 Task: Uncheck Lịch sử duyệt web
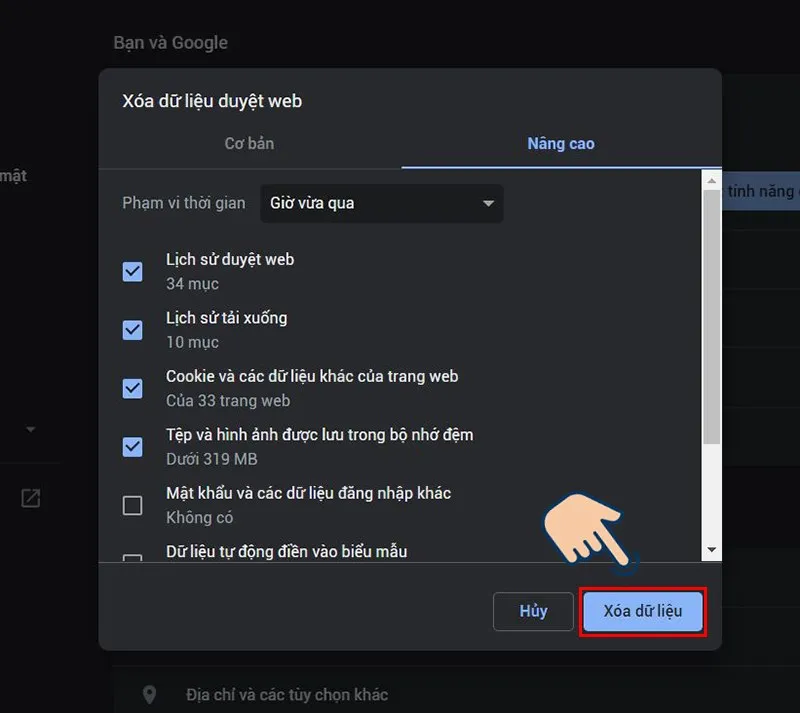pyautogui.click(x=132, y=271)
